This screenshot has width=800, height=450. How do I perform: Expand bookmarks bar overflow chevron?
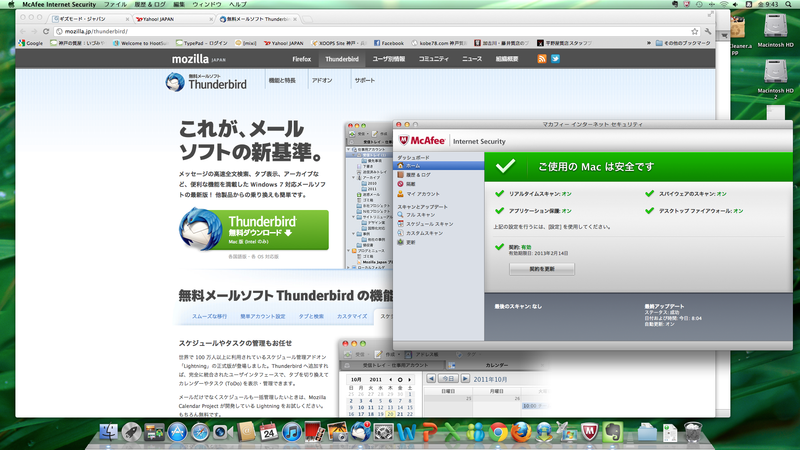648,43
